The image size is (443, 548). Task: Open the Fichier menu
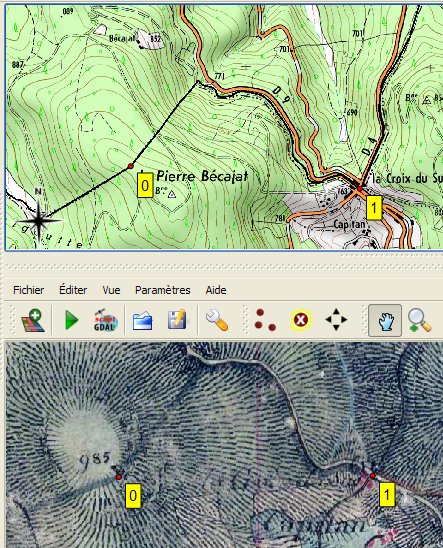(x=29, y=290)
